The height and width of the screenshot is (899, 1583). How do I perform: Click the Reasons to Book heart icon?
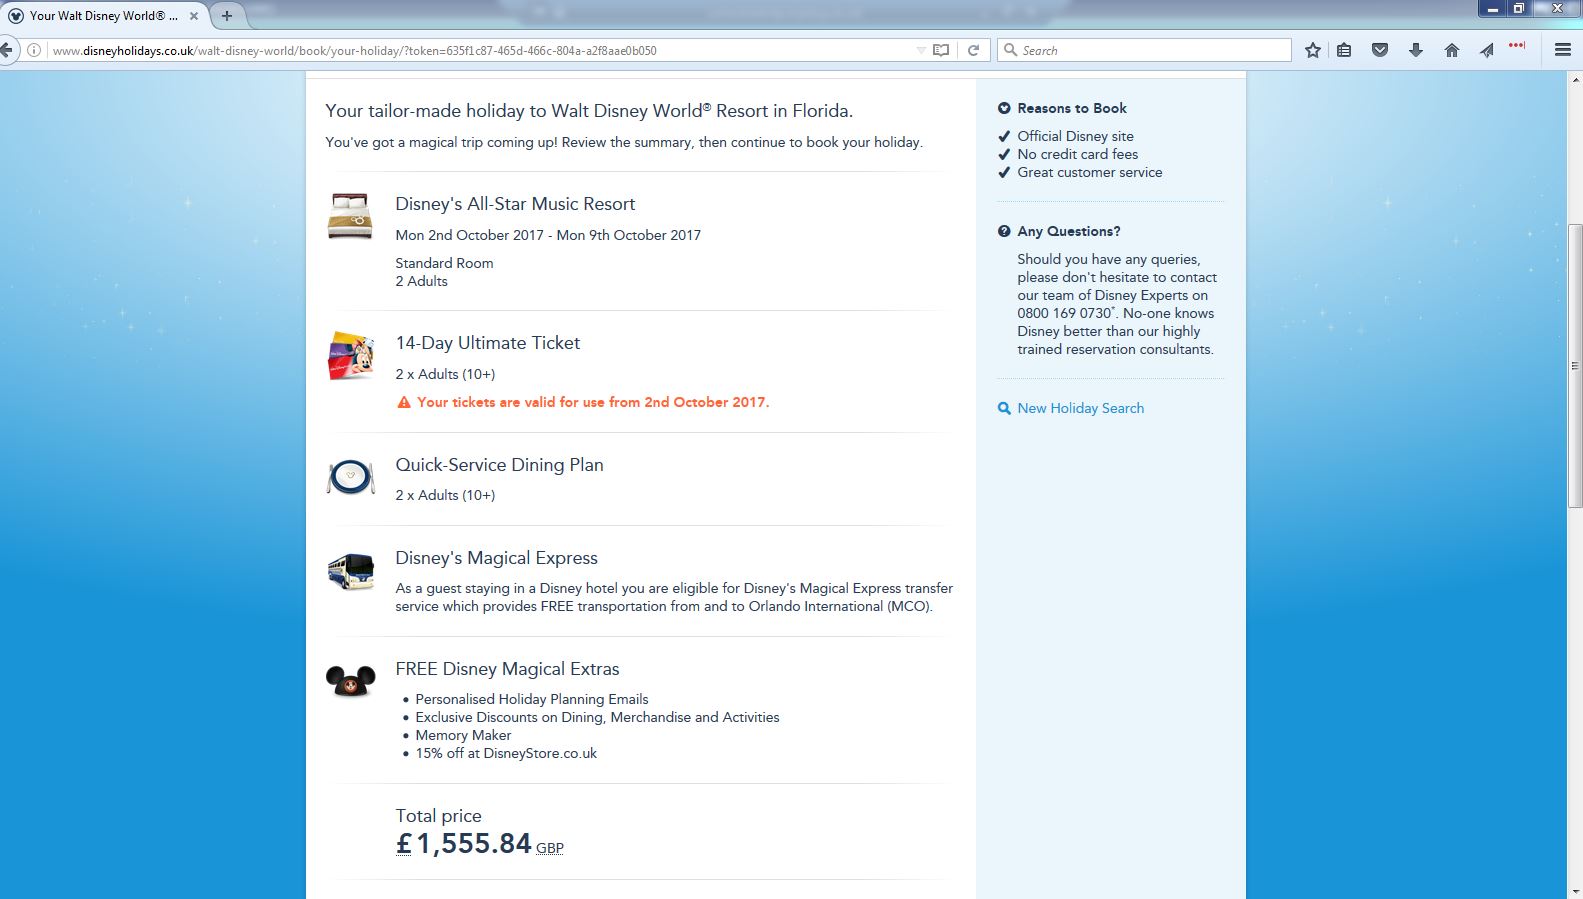click(1004, 108)
